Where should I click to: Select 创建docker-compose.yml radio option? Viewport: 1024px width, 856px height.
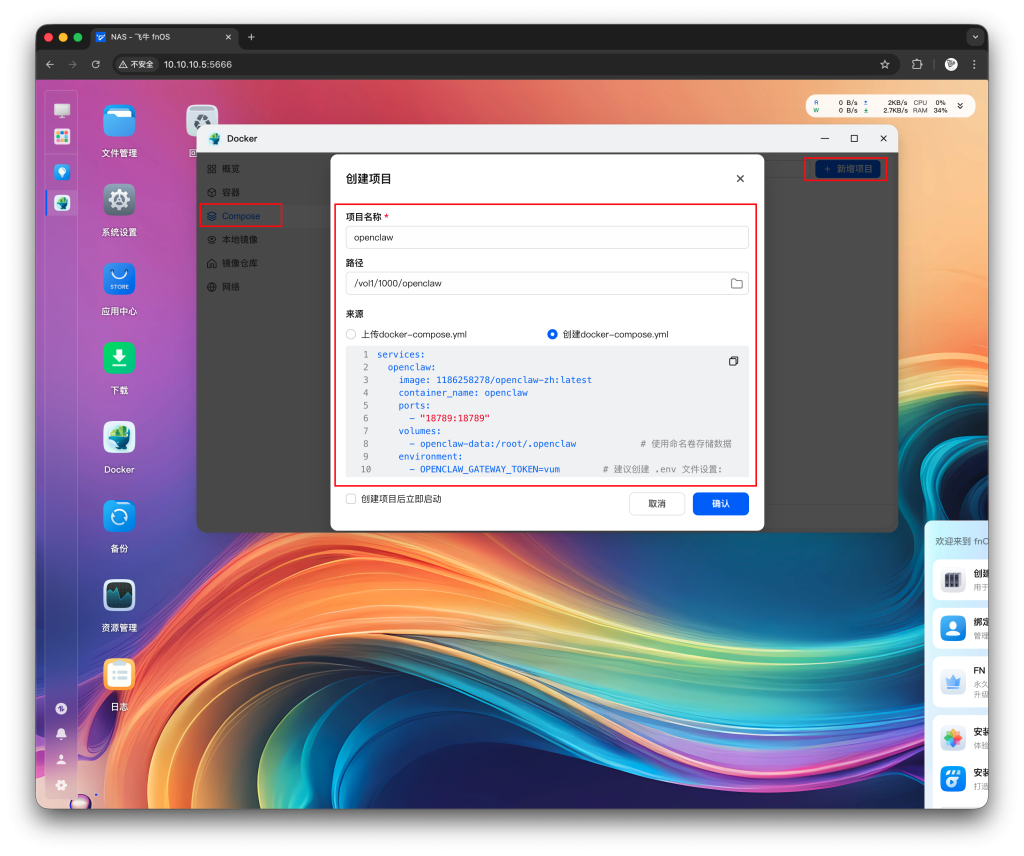coord(552,334)
